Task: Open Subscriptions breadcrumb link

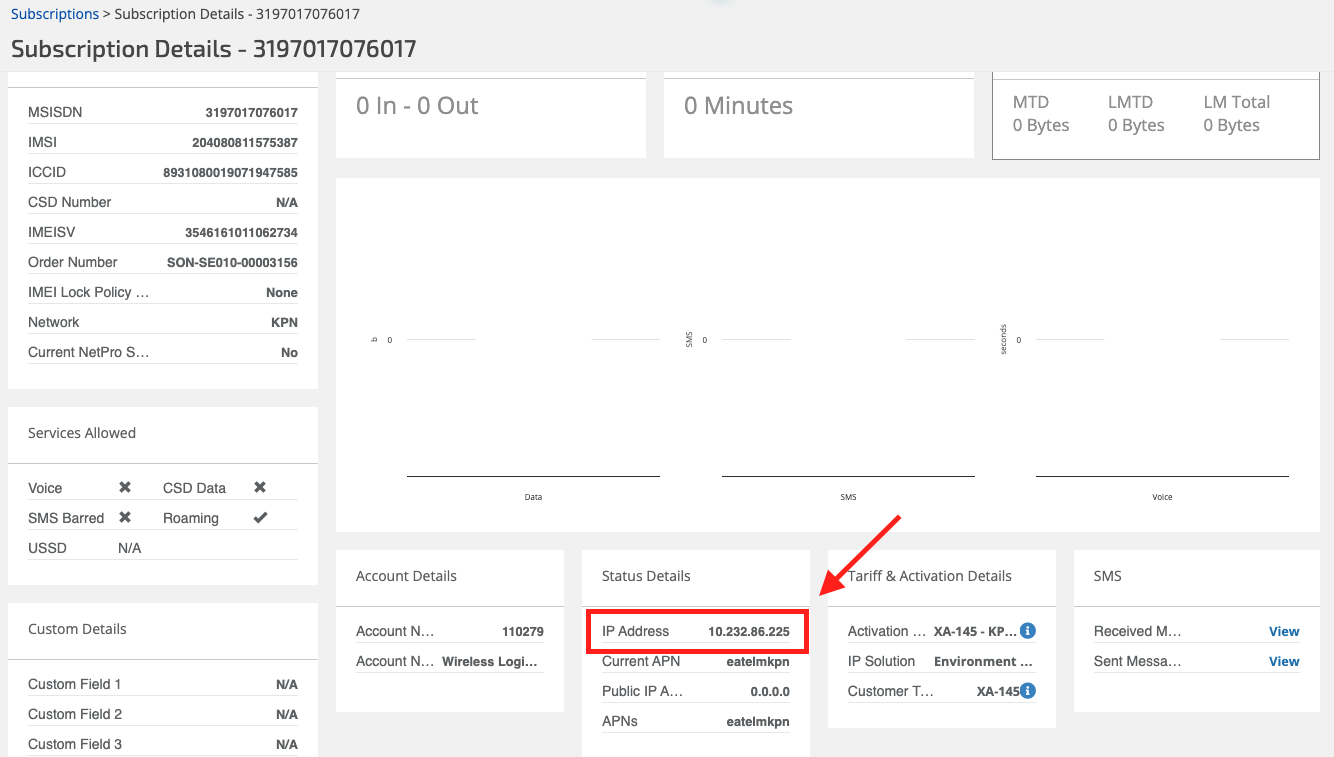Action: click(x=55, y=14)
